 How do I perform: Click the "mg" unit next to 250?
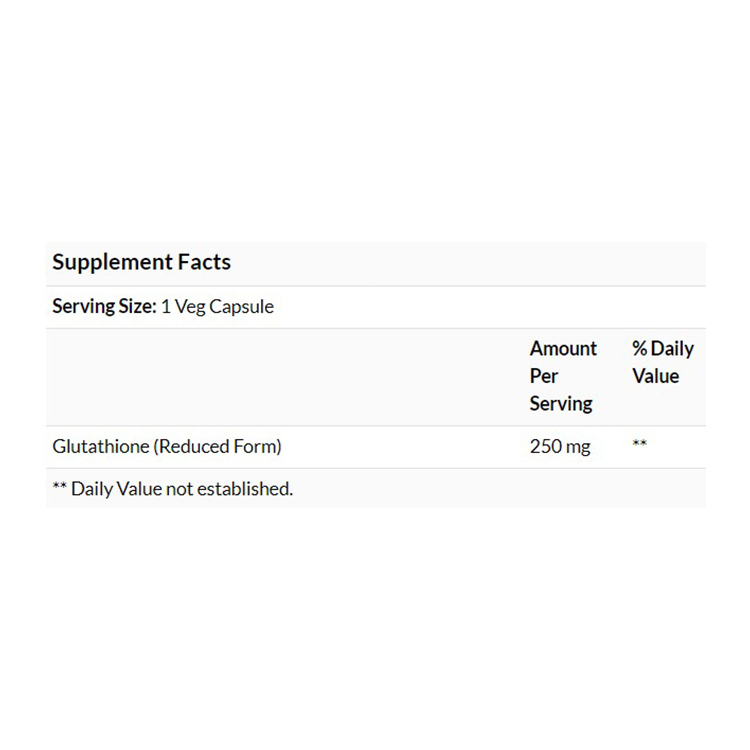click(x=578, y=448)
